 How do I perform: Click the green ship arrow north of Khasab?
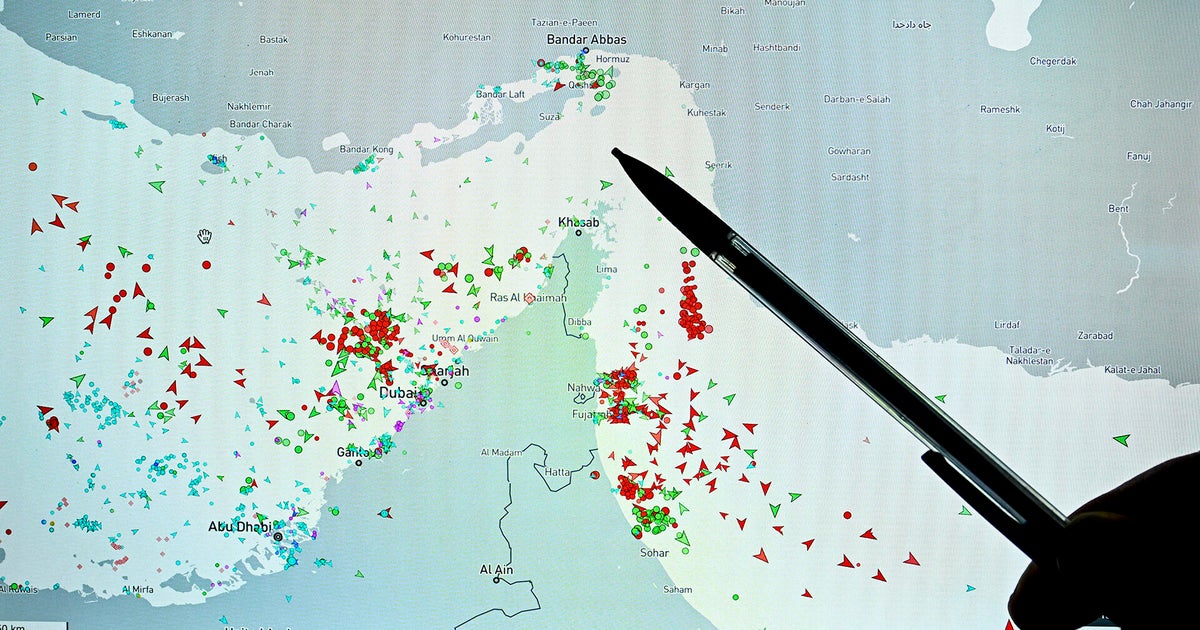[x=606, y=185]
